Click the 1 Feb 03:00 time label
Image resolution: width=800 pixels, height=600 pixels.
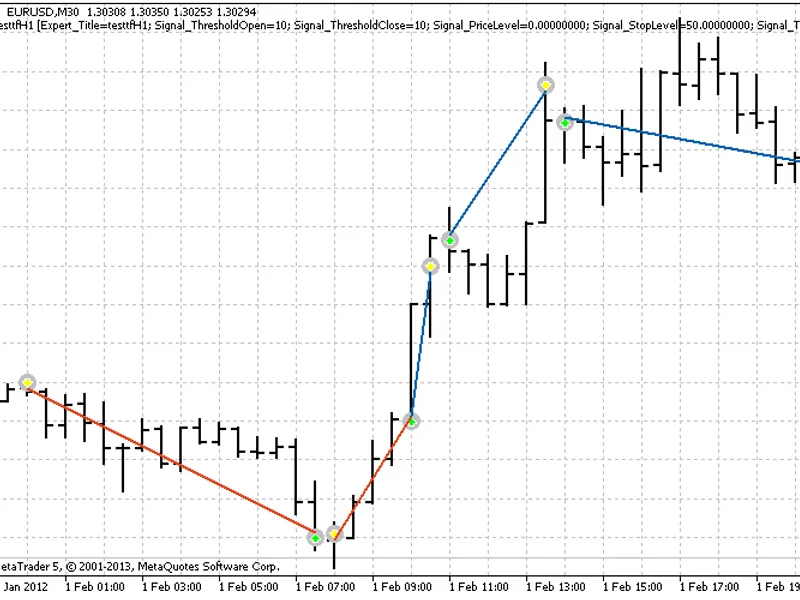click(x=172, y=587)
